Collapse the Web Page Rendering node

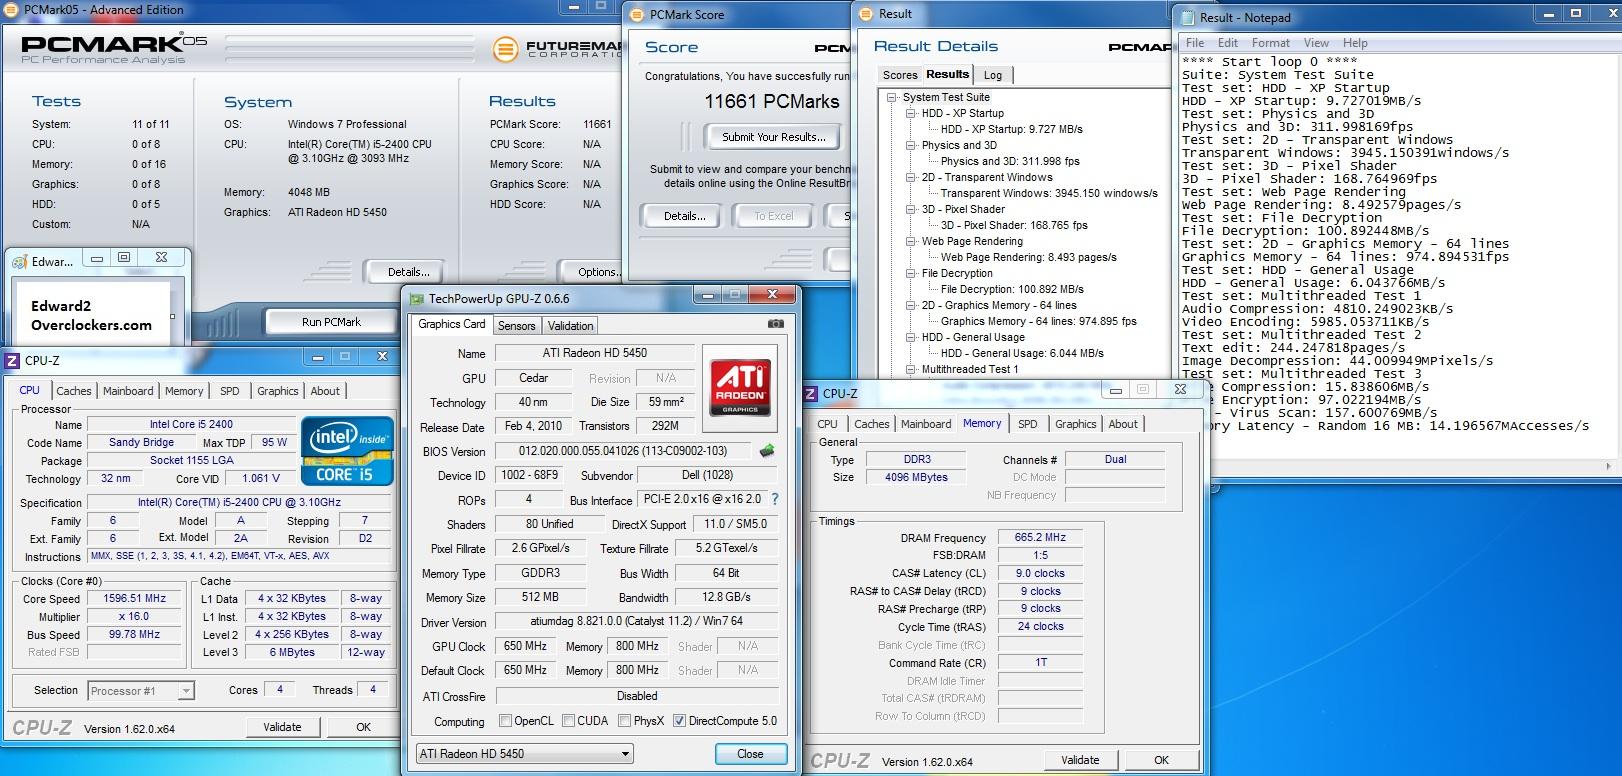pyautogui.click(x=910, y=241)
